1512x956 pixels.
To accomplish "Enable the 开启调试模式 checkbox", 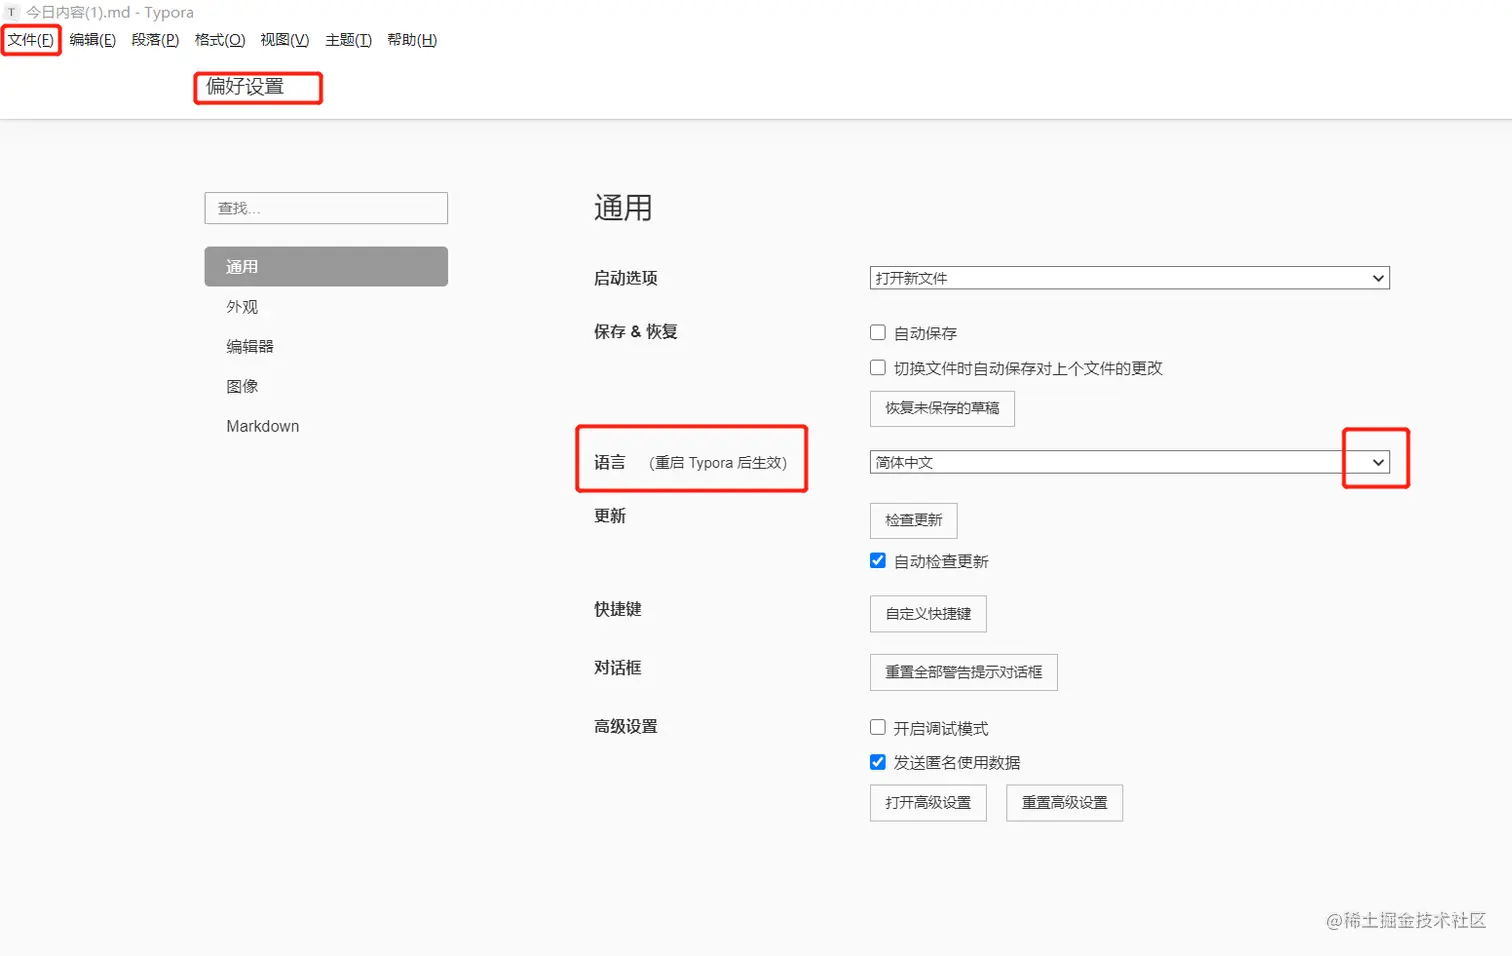I will 878,728.
